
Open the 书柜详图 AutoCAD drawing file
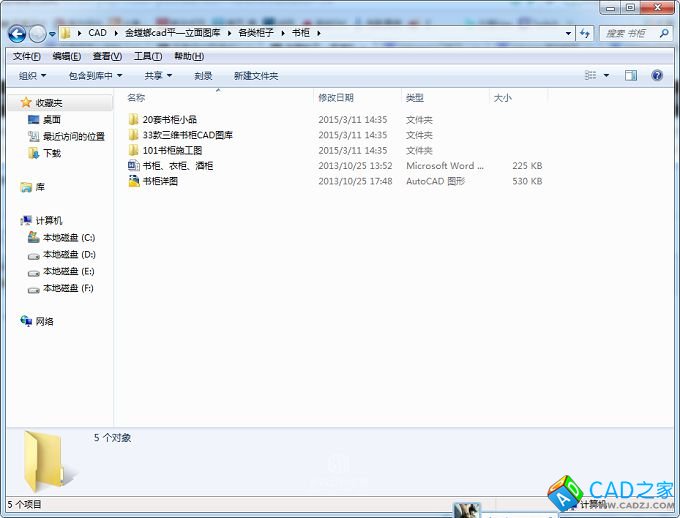point(160,182)
